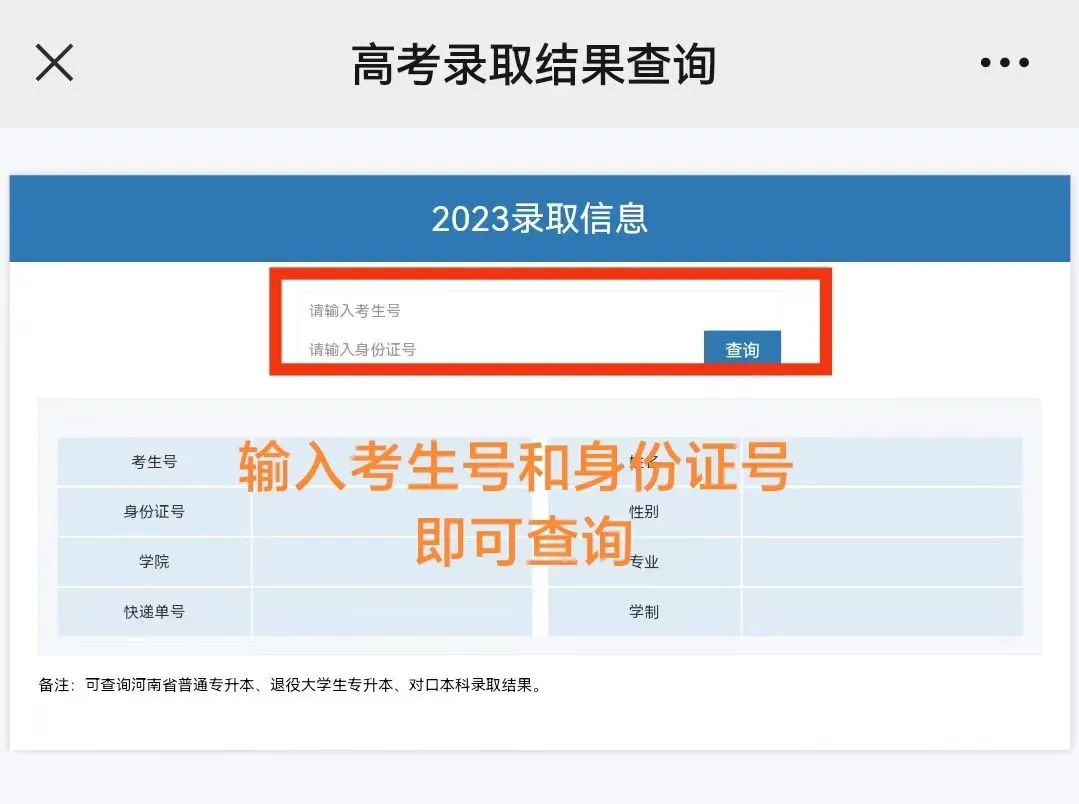The width and height of the screenshot is (1079, 804).
Task: Click the 备注 note text below table
Action: point(290,686)
